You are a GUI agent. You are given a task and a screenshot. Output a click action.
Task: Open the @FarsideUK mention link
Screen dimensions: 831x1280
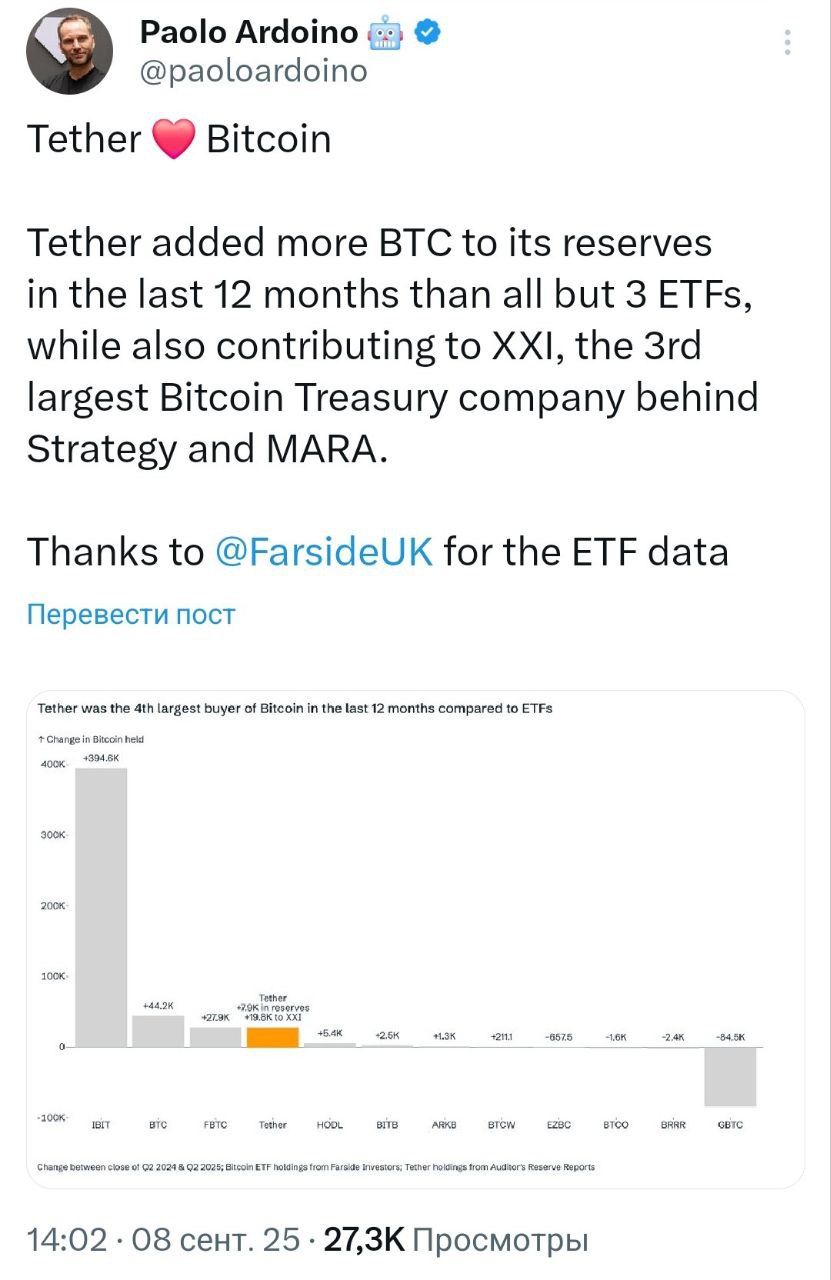[x=324, y=551]
